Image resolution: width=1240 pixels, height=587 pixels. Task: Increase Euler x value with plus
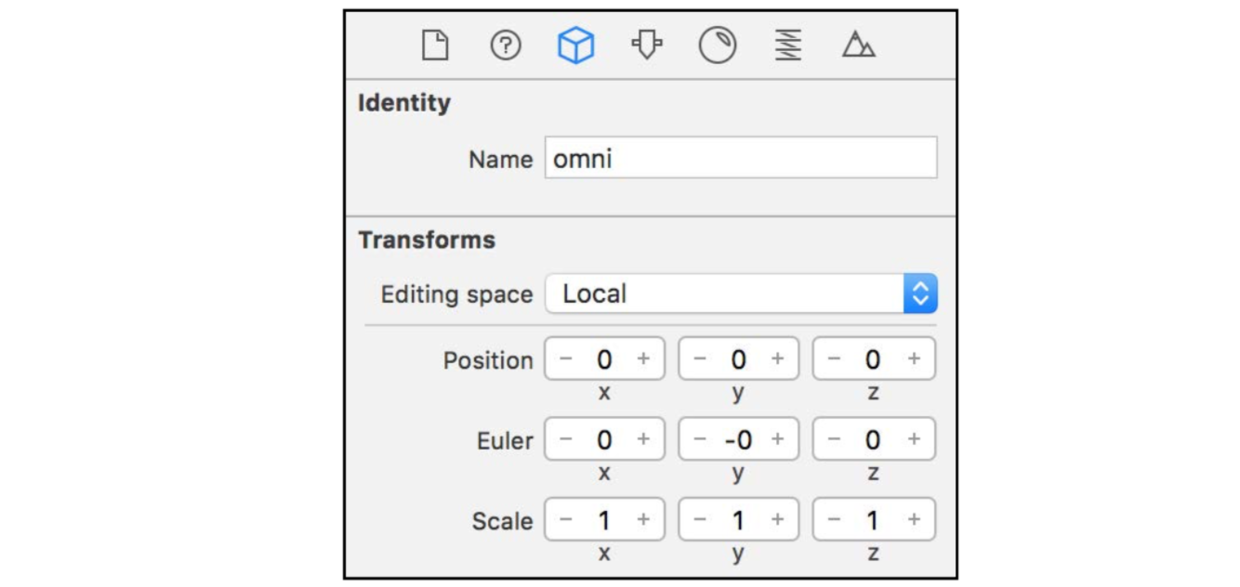point(644,439)
